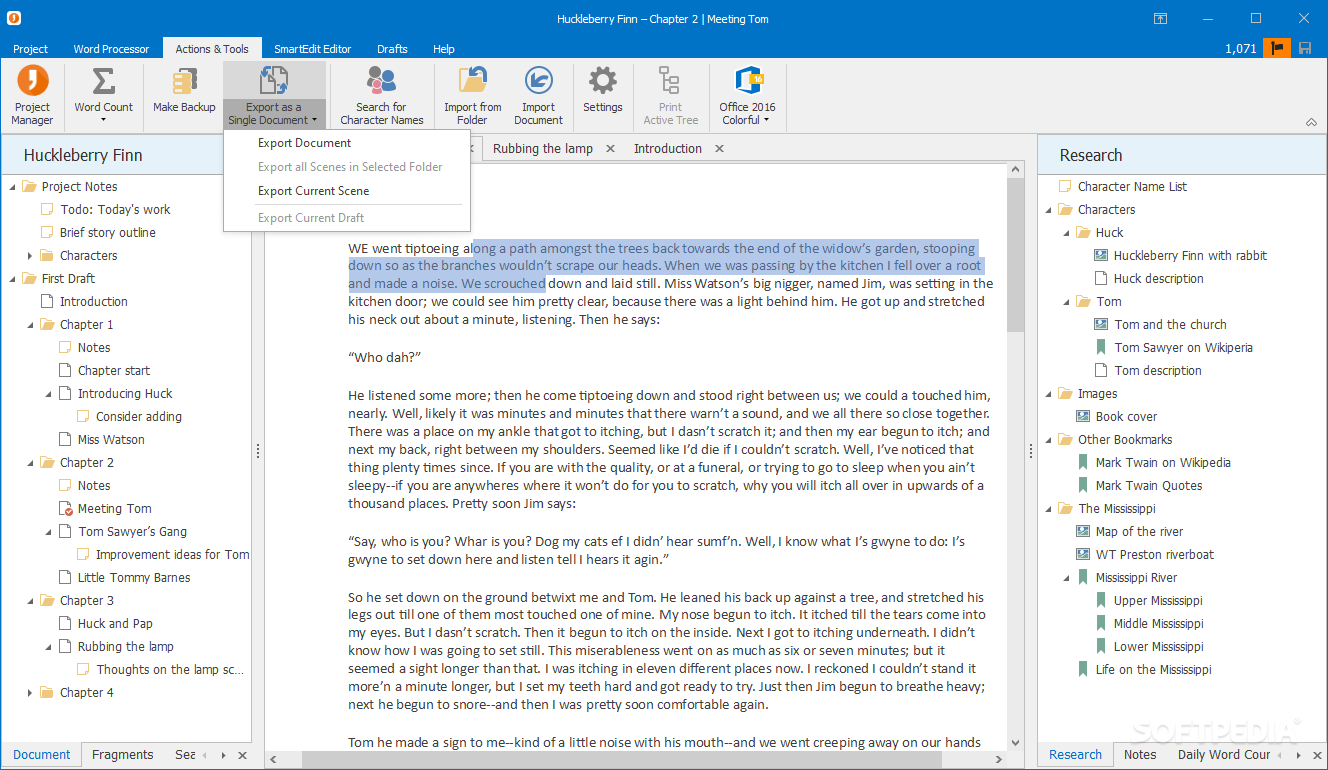Click the left panel tabs scroll-right arrow
Viewport: 1328px width, 770px height.
(223, 756)
